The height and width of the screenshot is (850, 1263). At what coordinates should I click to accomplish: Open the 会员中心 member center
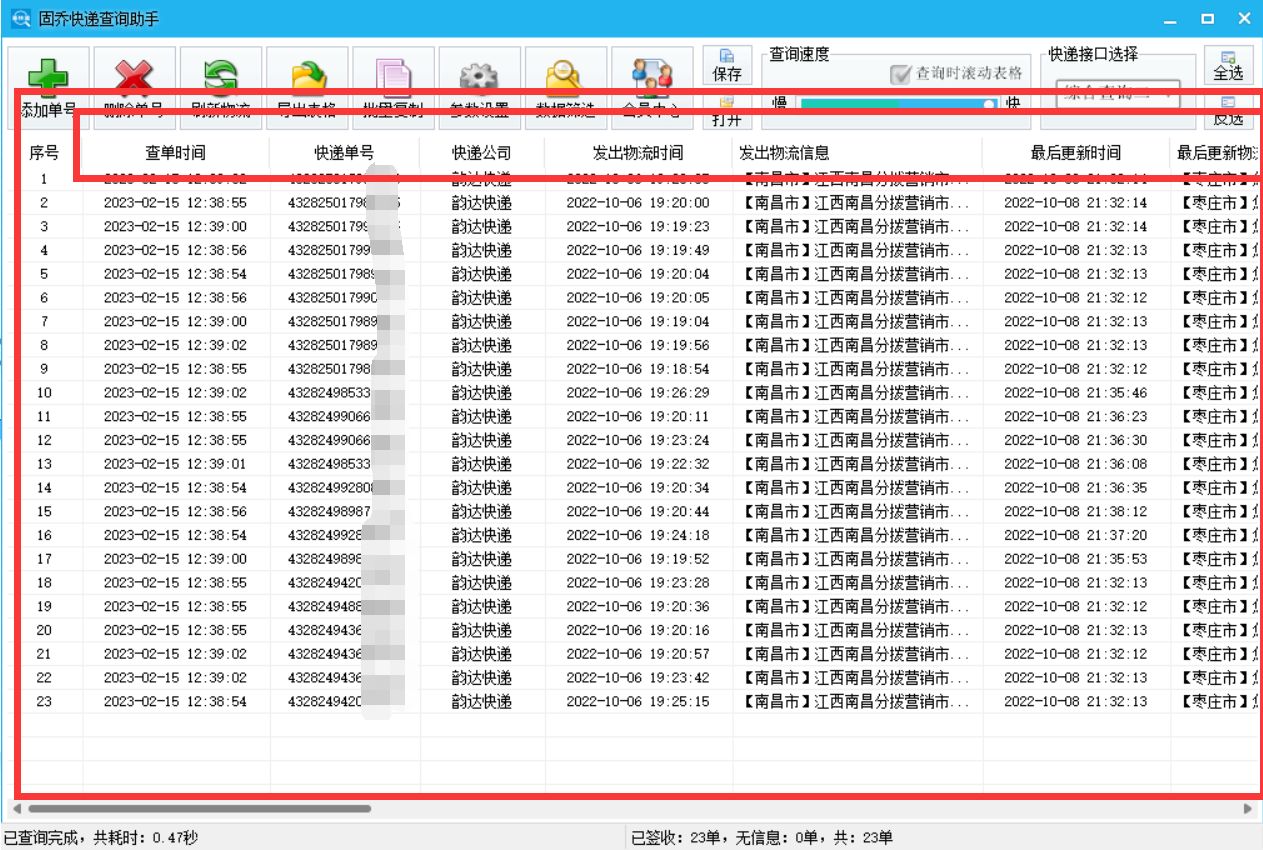click(x=652, y=77)
